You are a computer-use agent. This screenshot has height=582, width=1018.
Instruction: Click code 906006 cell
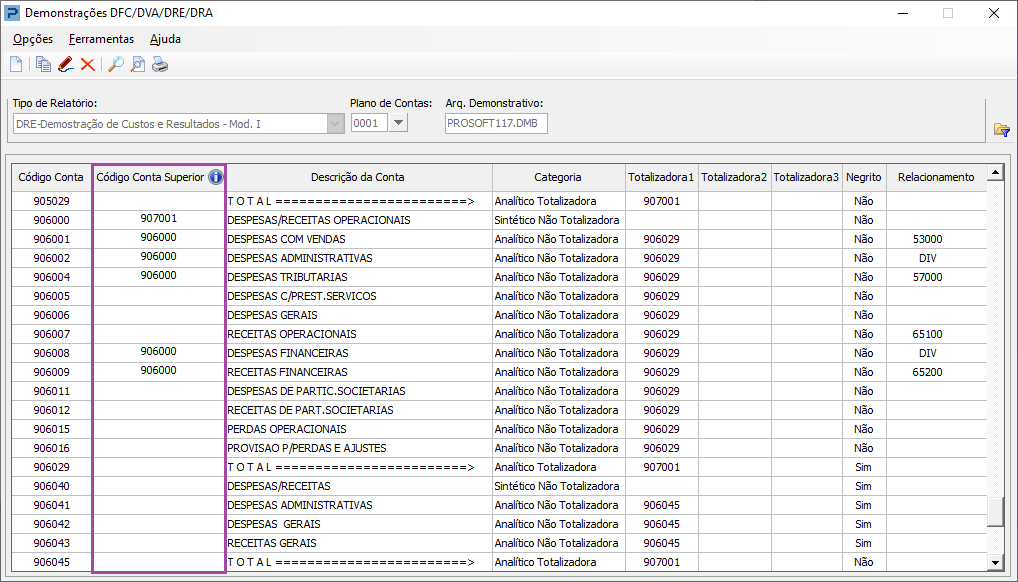(51, 315)
